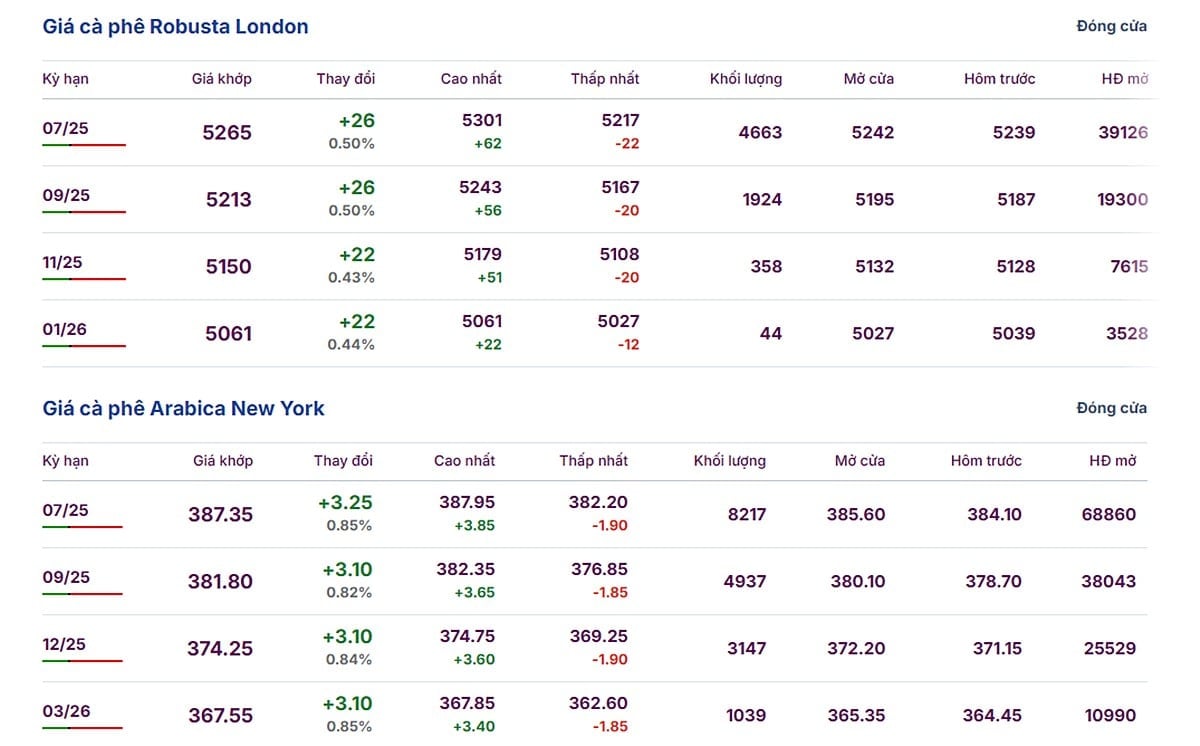Click the Arabica 'Đóng cửa' status label
1200x746 pixels.
pos(1112,408)
